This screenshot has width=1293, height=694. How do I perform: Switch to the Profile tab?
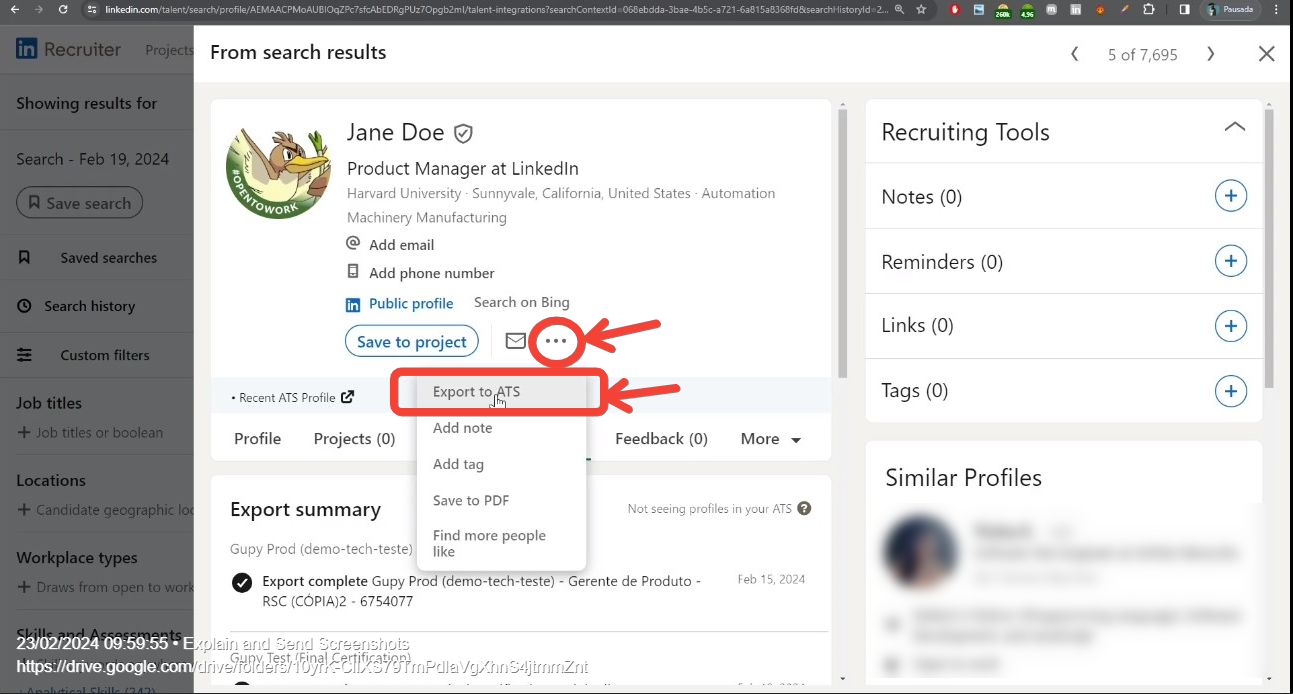[x=257, y=438]
